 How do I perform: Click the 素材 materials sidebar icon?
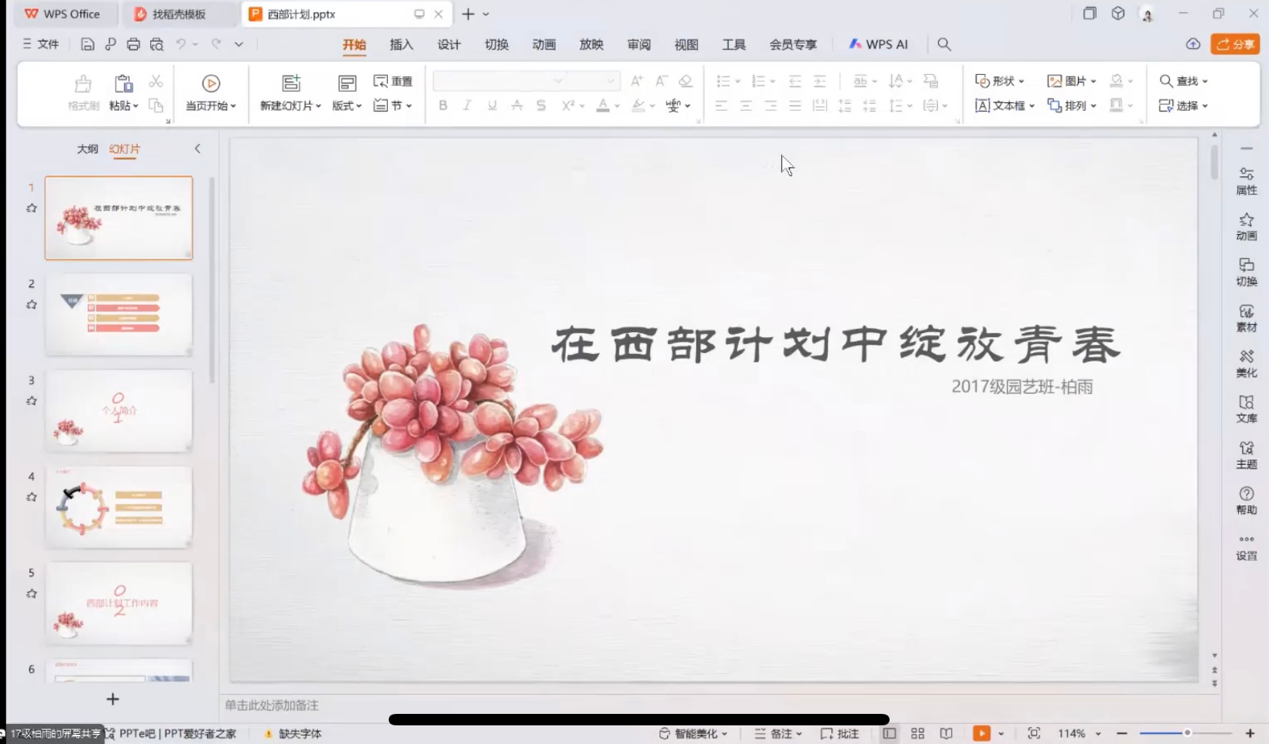tap(1246, 317)
